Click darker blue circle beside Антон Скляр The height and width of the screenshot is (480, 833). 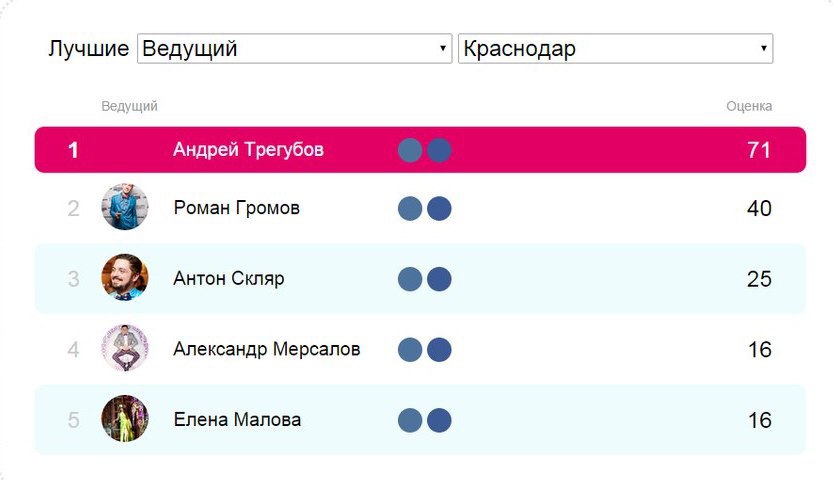439,279
